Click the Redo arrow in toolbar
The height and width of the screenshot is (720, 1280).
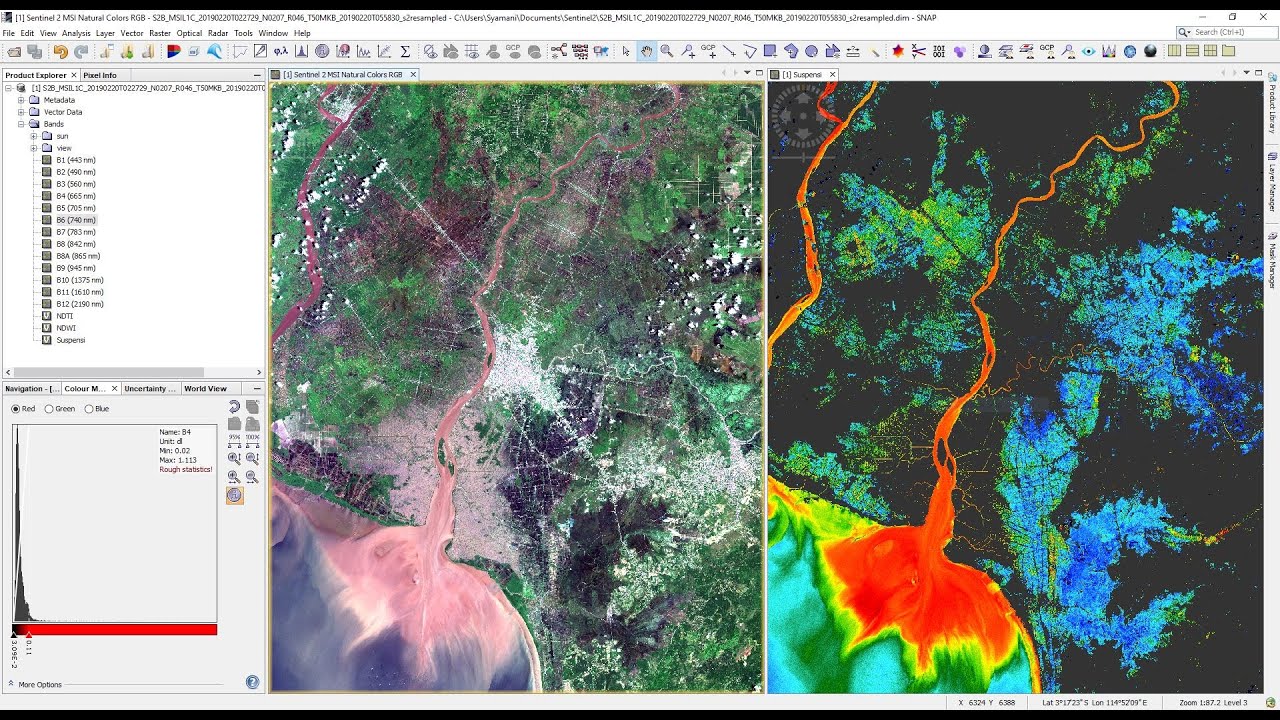click(x=81, y=51)
